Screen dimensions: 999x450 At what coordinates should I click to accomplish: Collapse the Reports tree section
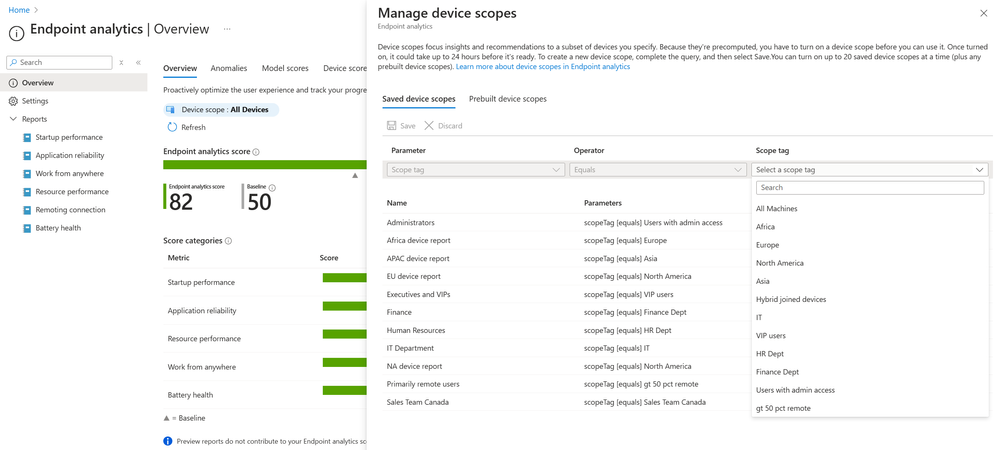13,119
